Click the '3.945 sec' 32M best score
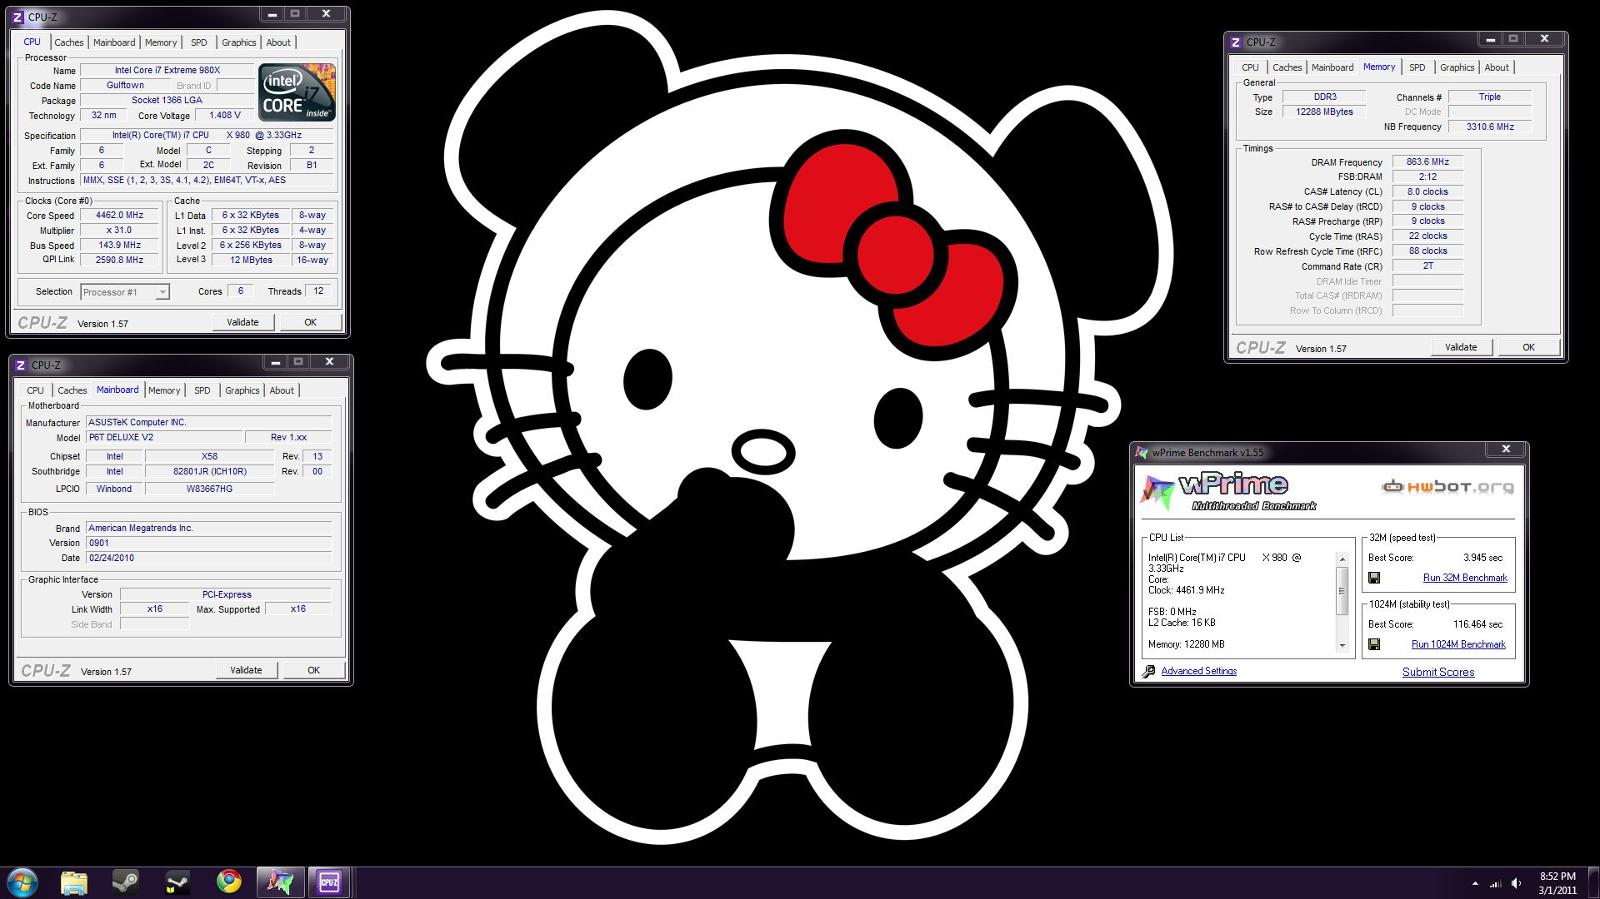This screenshot has width=1600, height=899. [x=1483, y=558]
